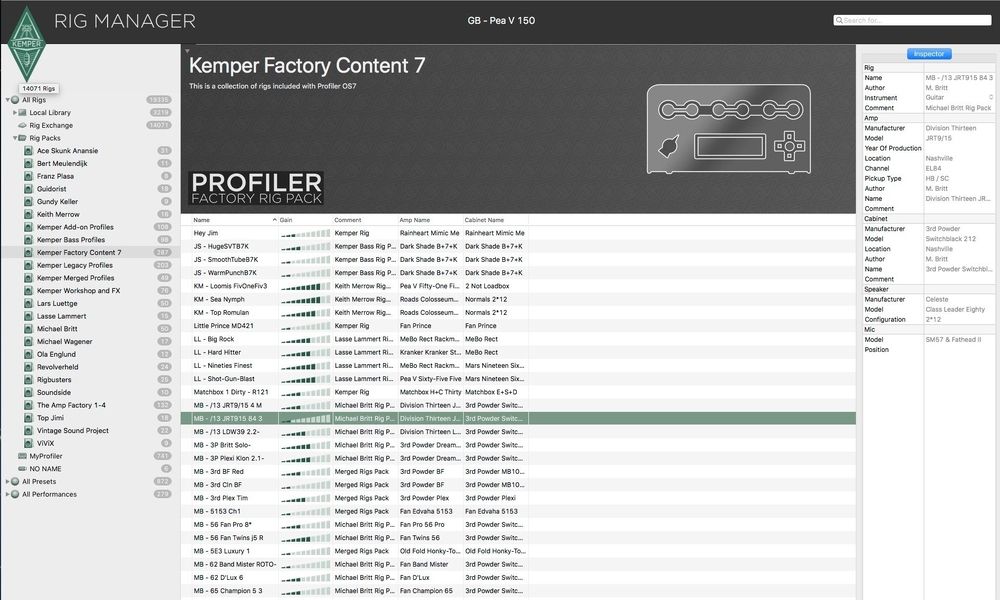
Task: Click the Search for... field
Action: click(912, 20)
